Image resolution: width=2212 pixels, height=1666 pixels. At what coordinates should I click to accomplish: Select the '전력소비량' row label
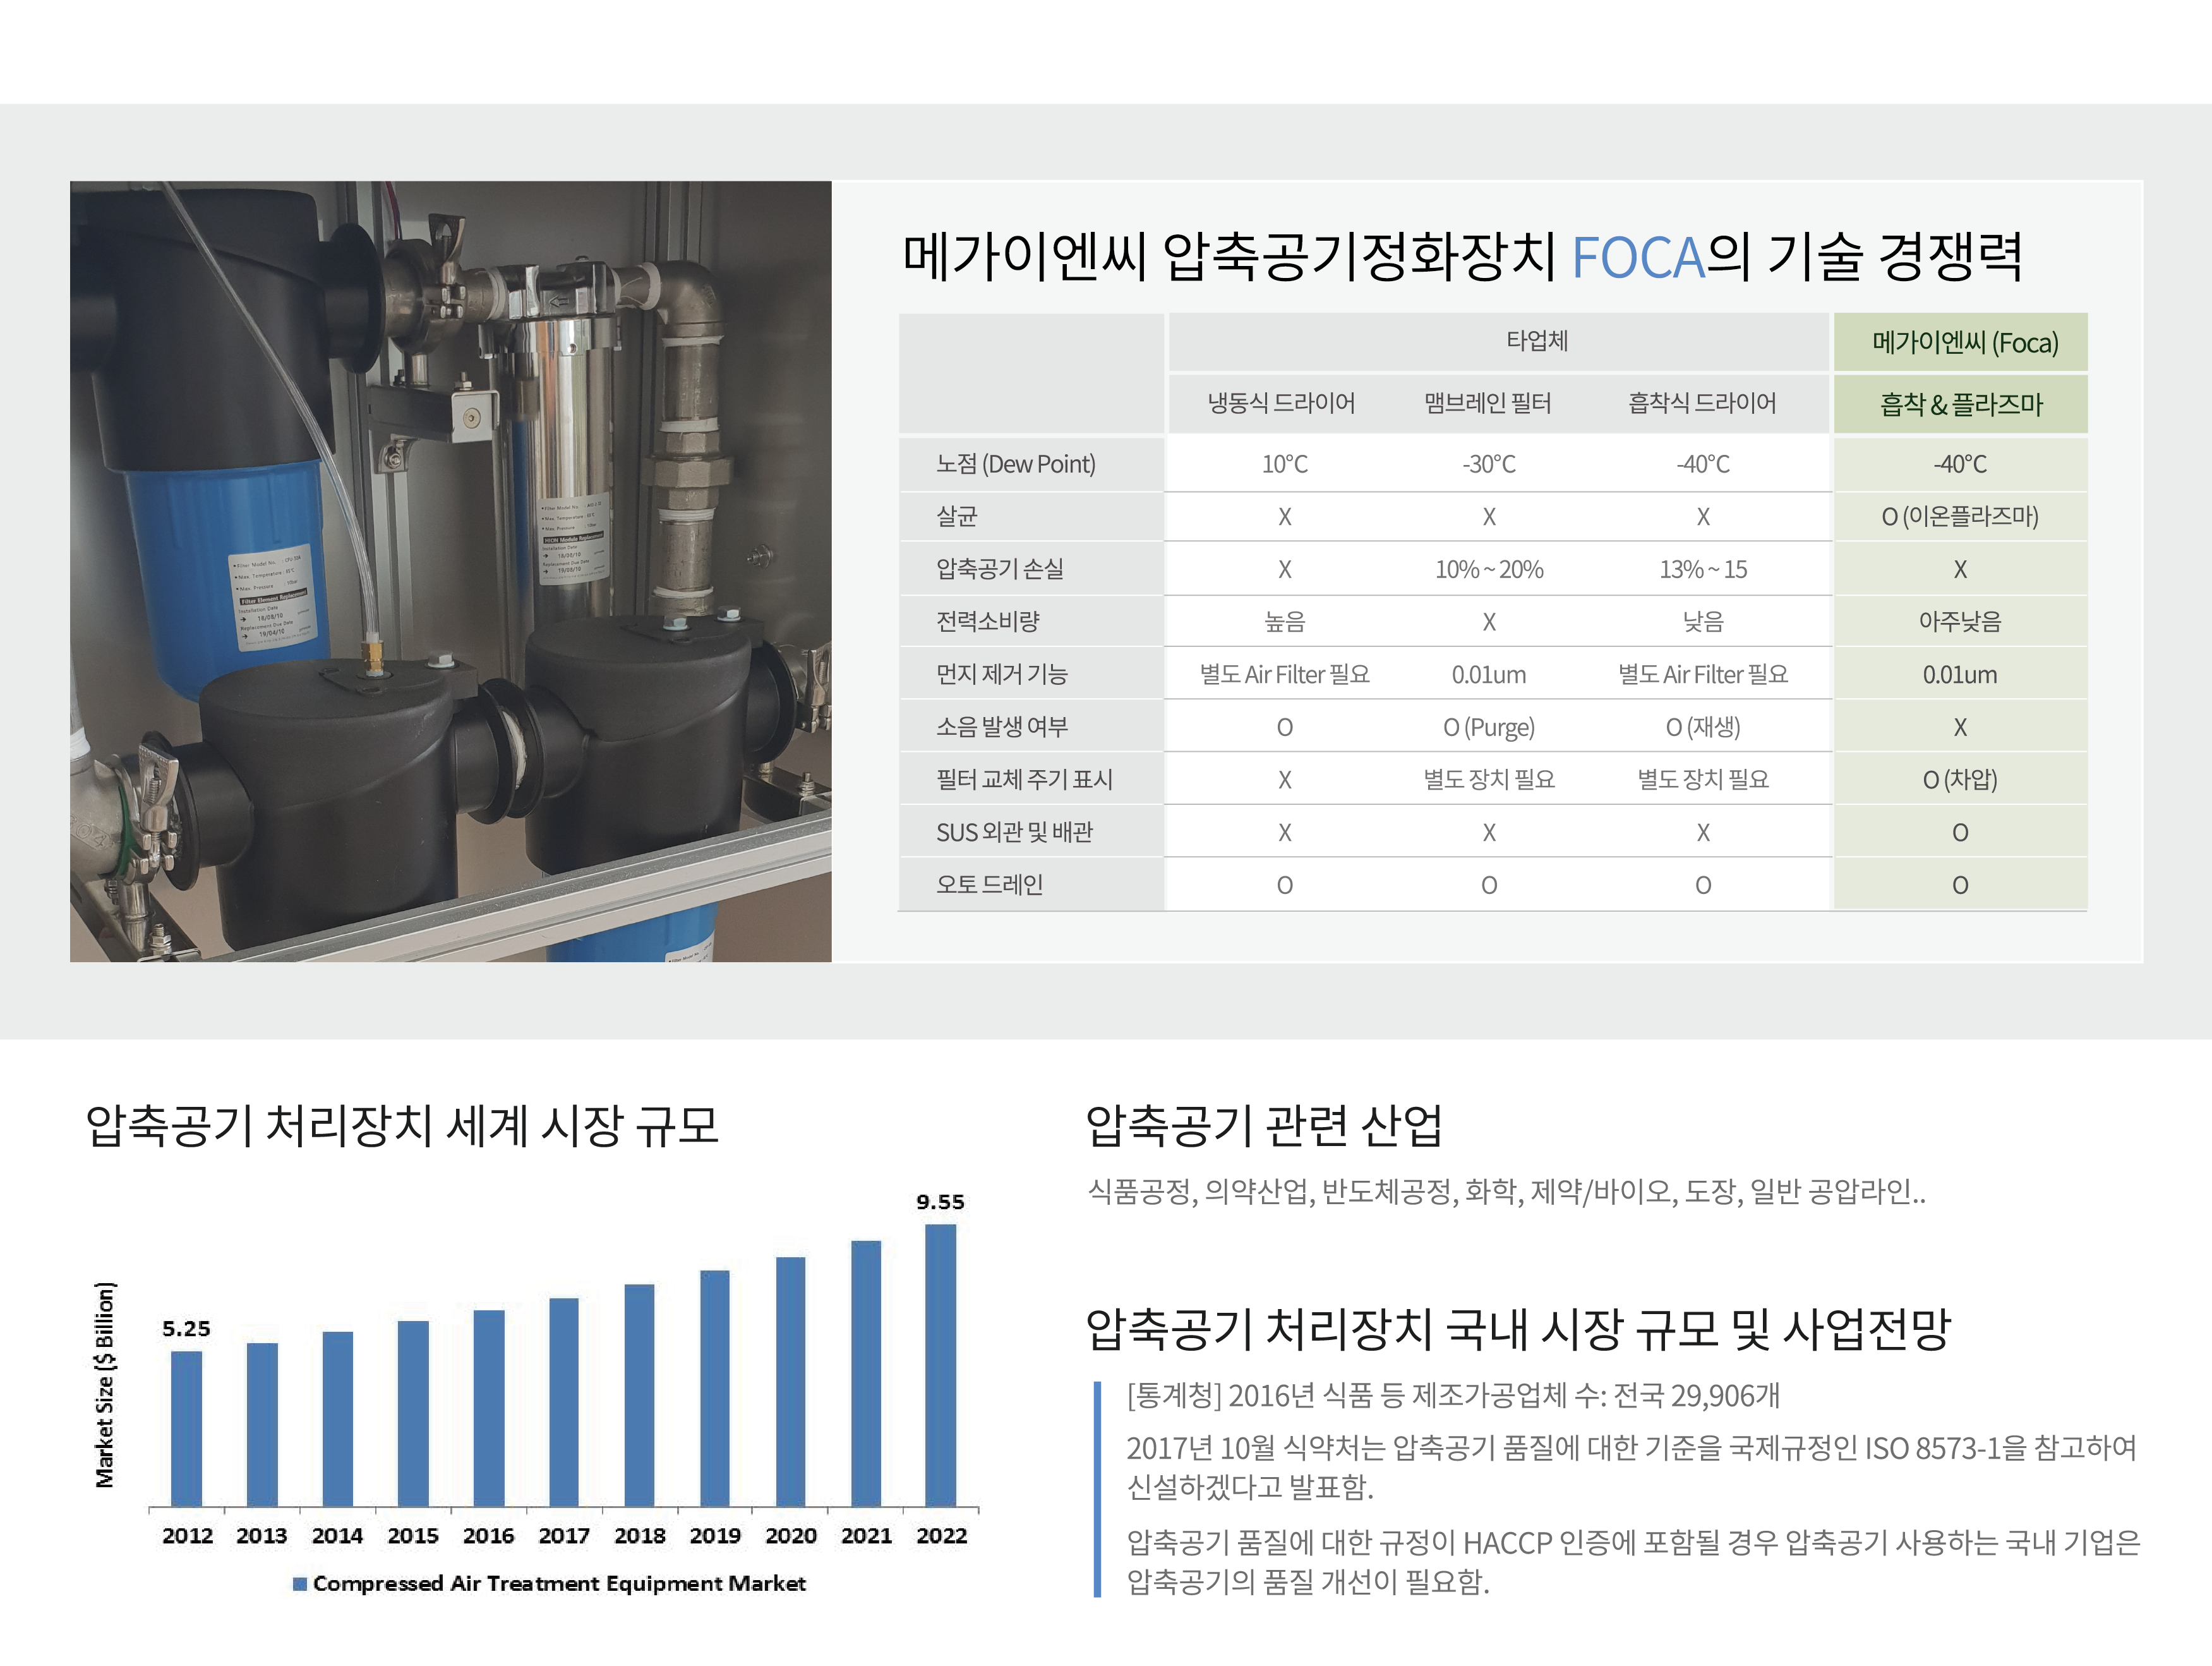987,621
